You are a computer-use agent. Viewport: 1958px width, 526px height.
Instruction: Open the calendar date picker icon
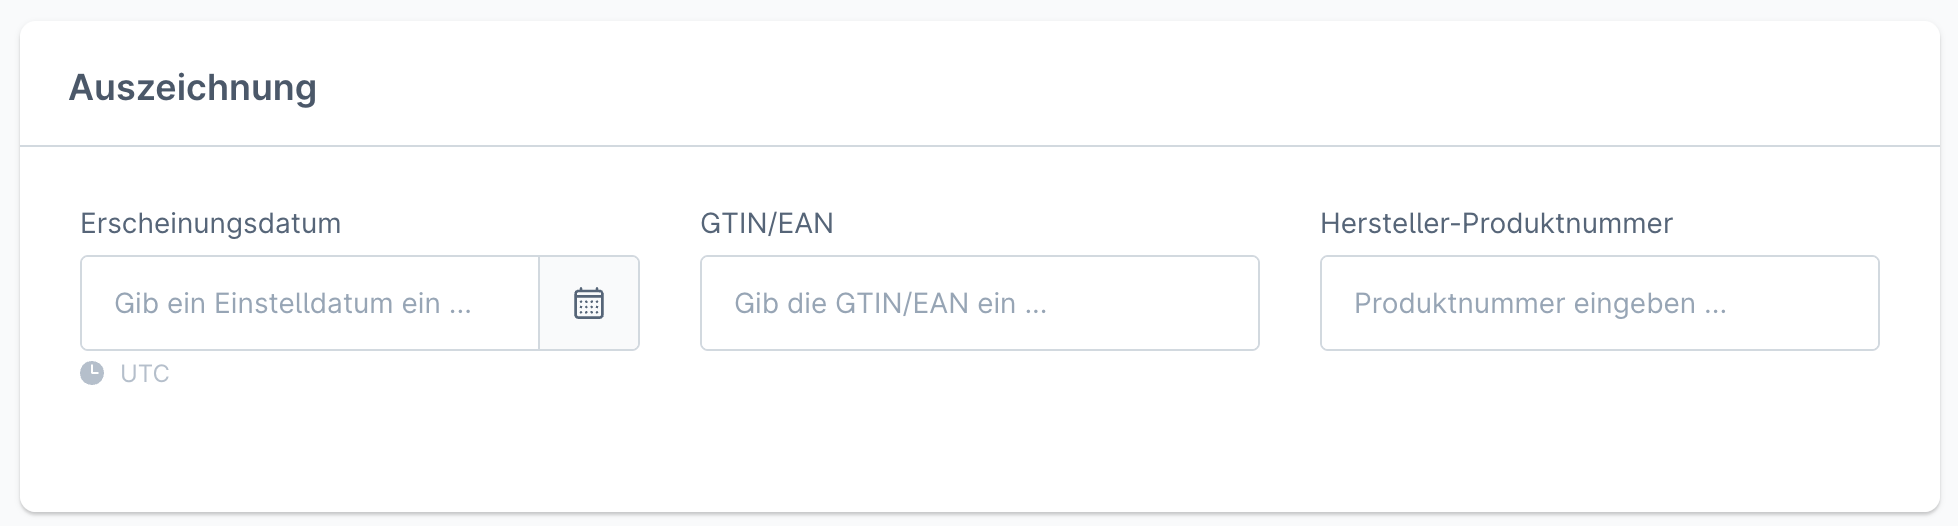tap(589, 303)
